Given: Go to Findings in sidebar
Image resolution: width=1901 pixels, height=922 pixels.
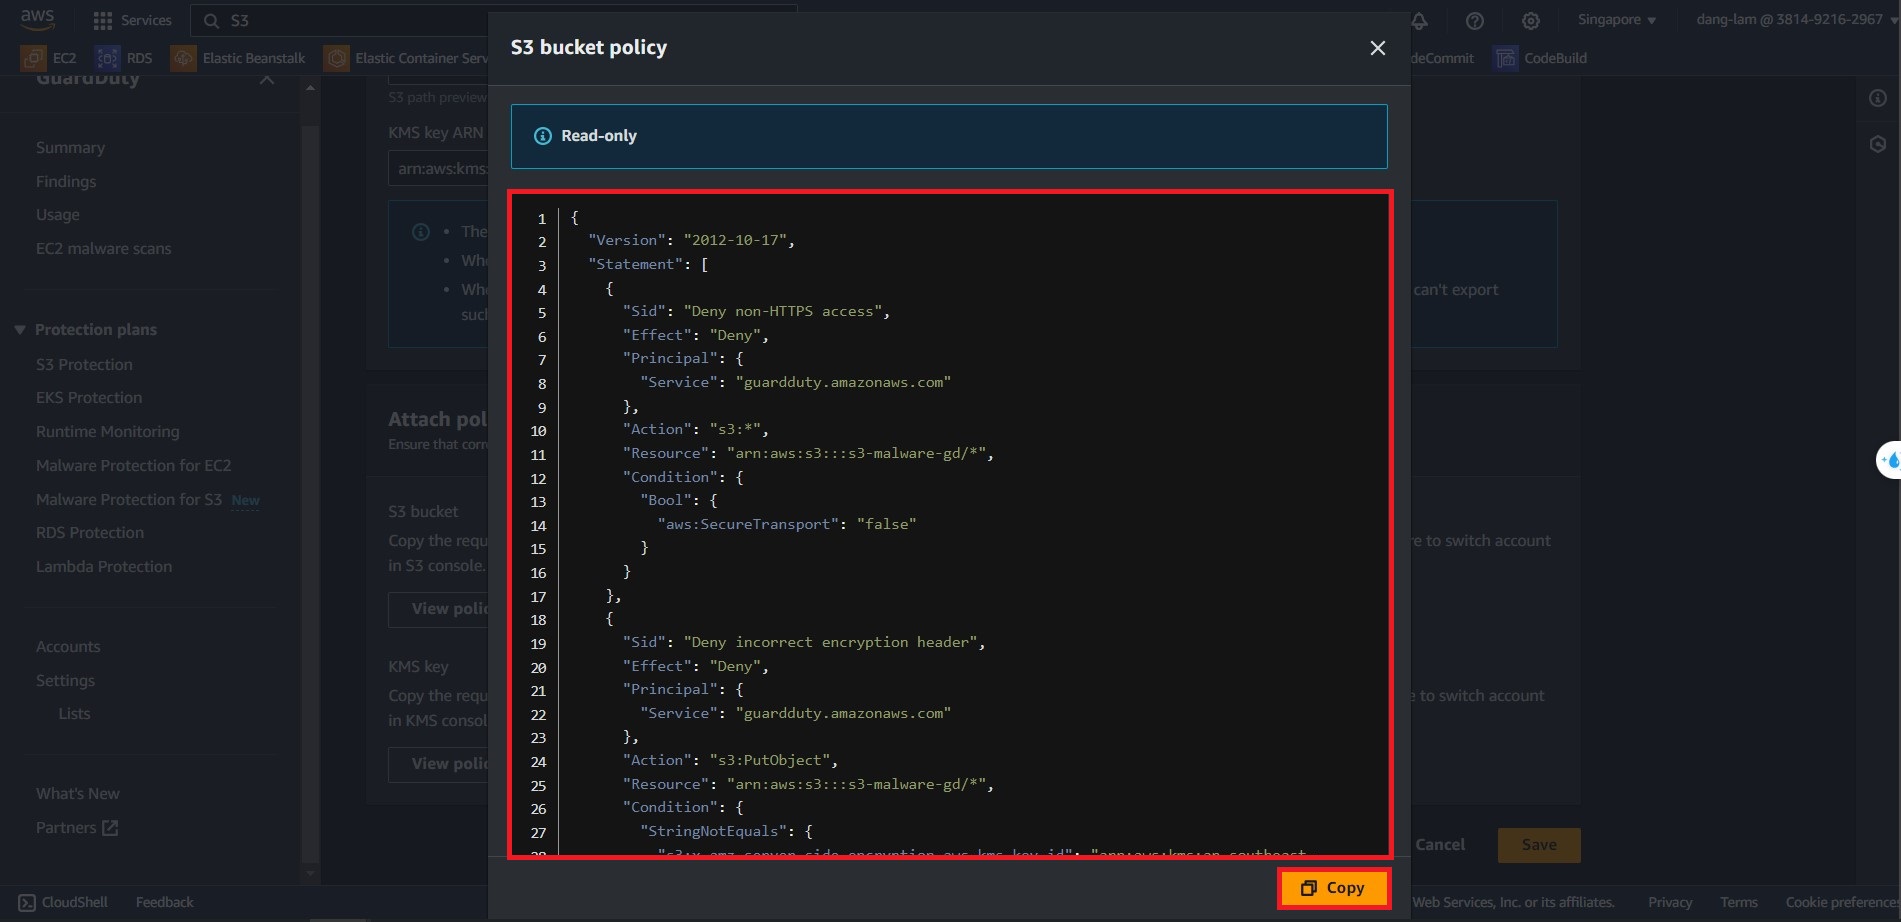Looking at the screenshot, I should click(66, 181).
